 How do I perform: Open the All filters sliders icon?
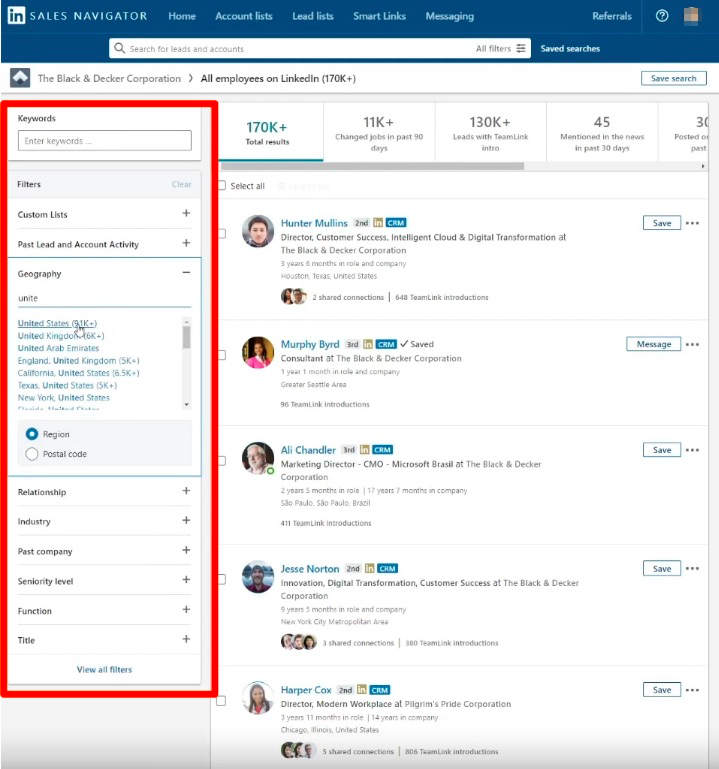tap(521, 48)
